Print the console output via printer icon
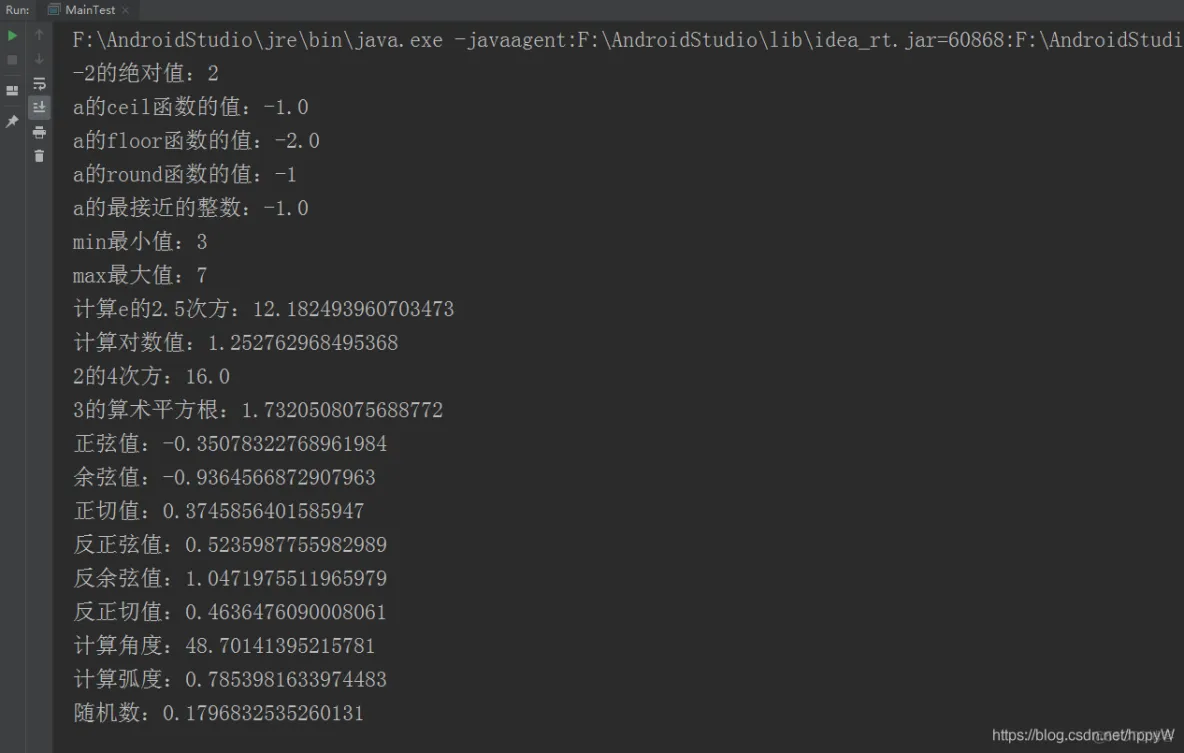The height and width of the screenshot is (753, 1184). 39,132
